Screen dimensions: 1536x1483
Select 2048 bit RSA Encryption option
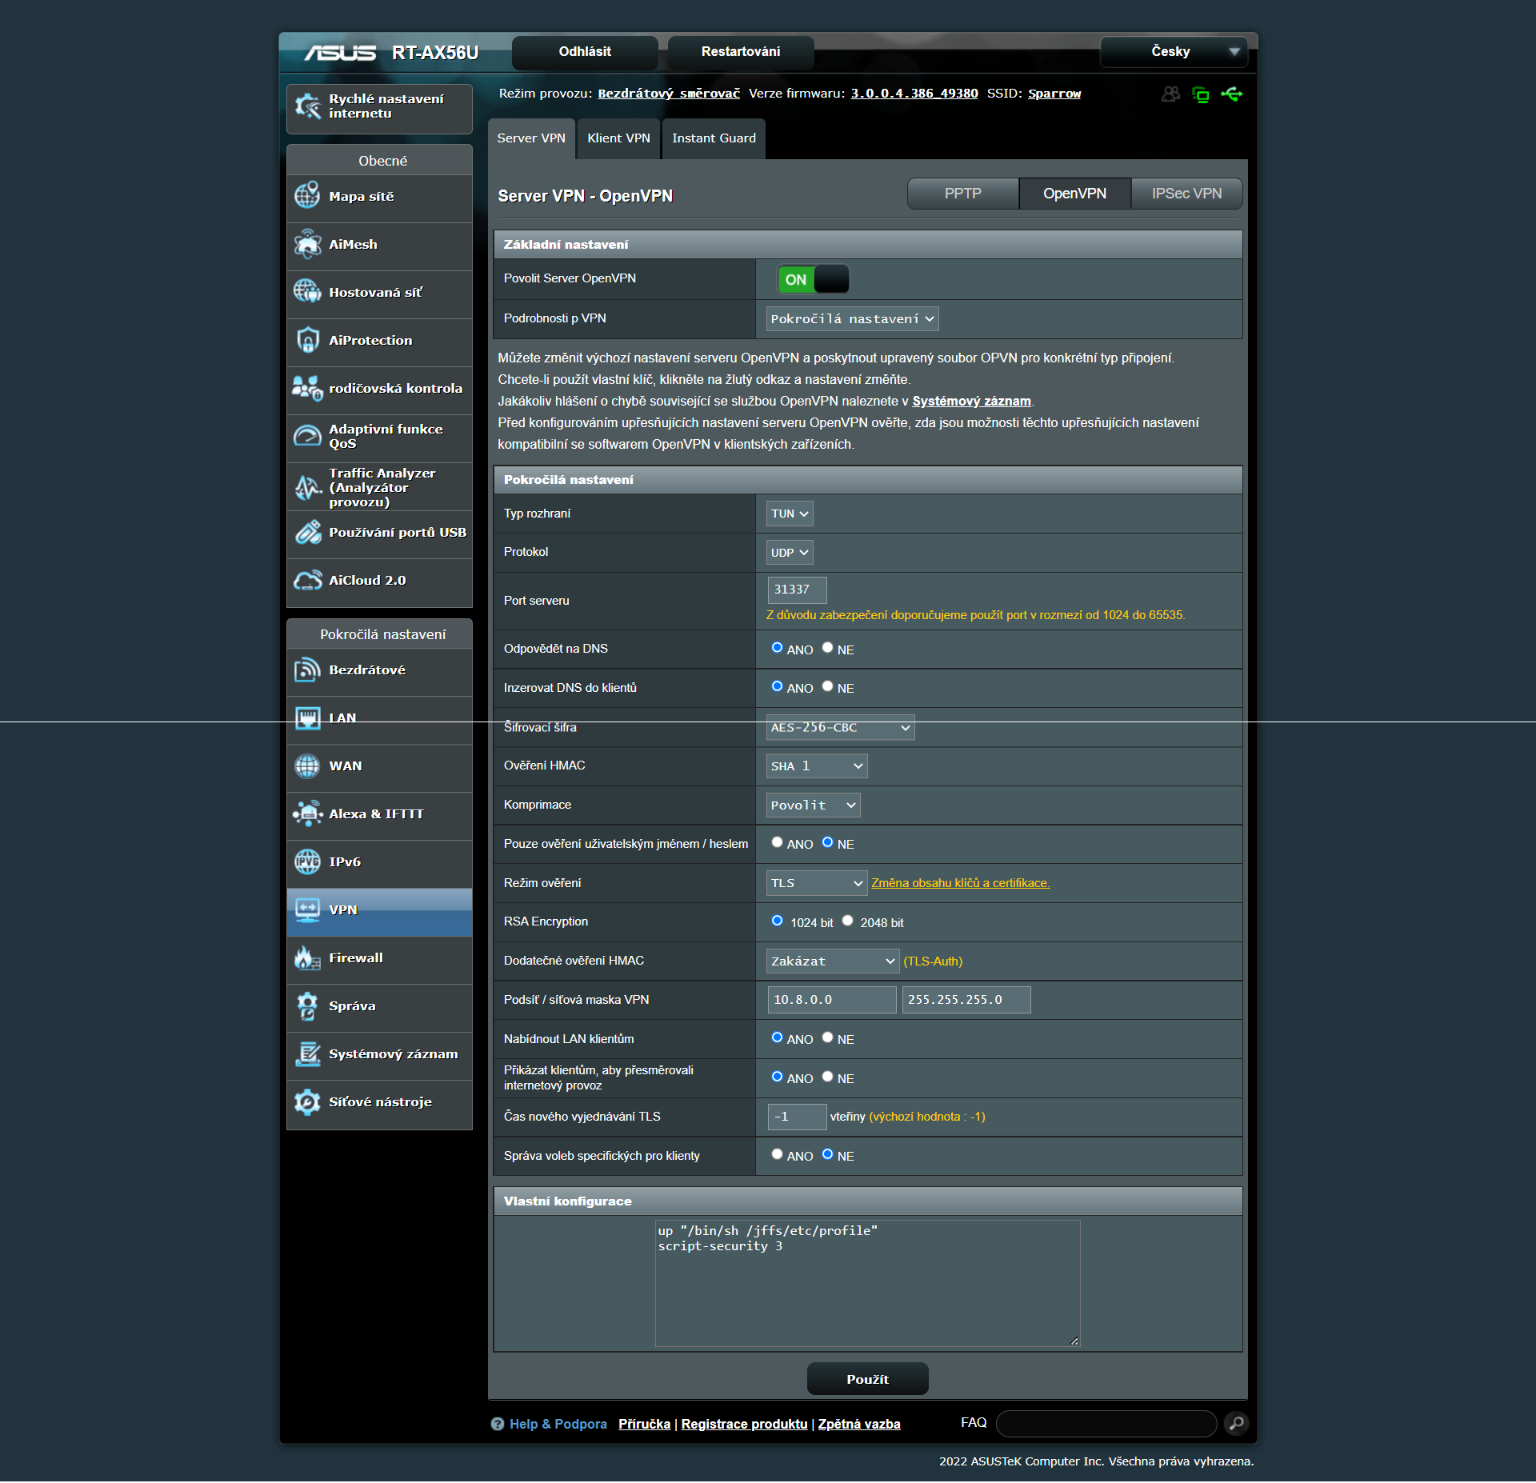pos(848,921)
